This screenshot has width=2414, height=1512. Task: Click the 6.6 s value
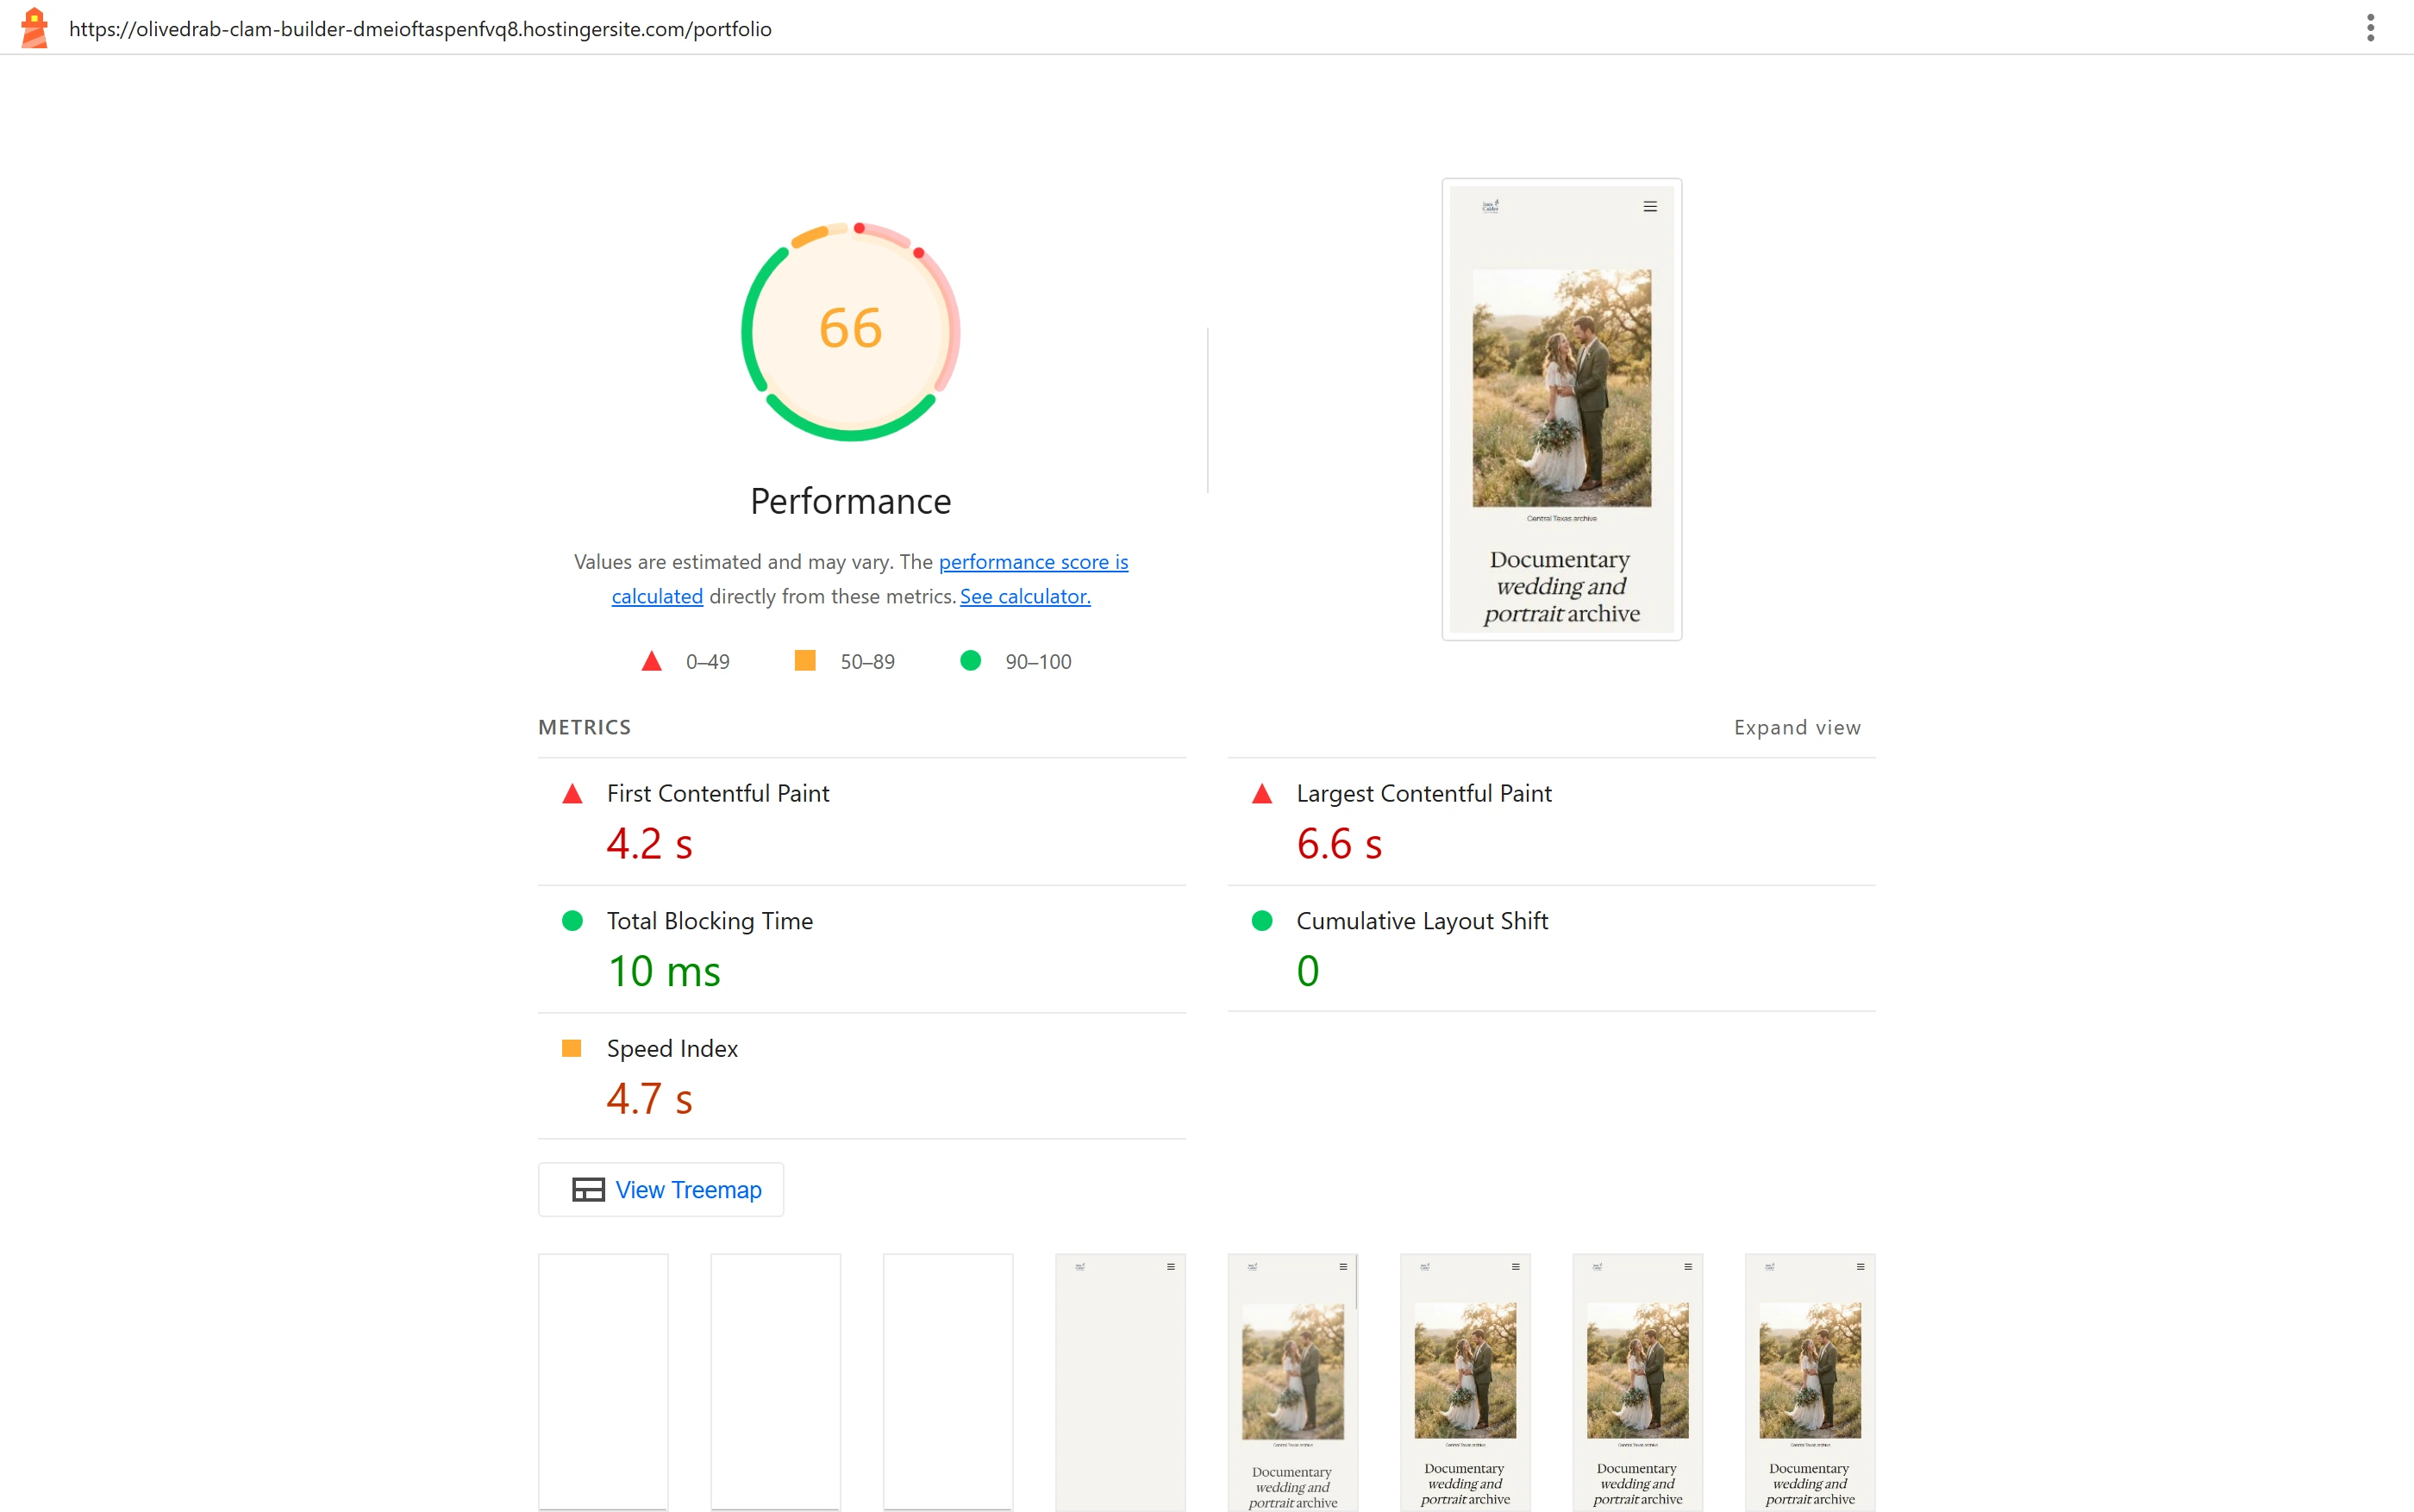click(1339, 843)
